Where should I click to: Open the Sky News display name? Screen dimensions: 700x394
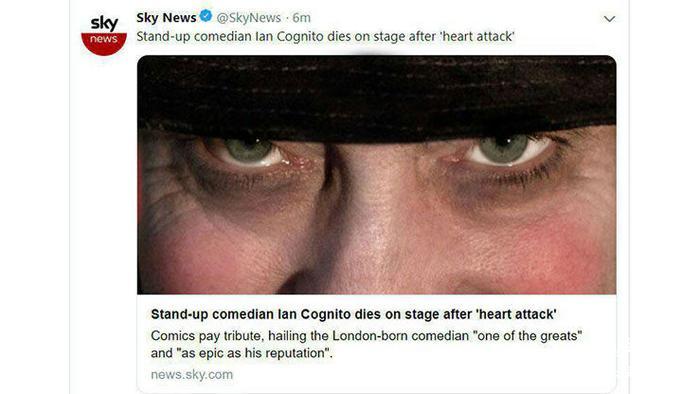166,17
